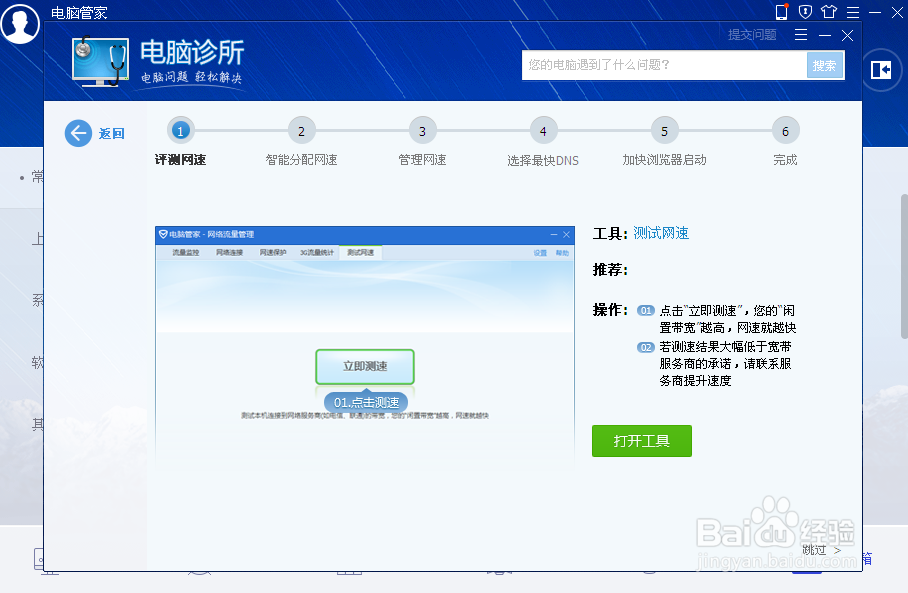Select step 2 circle 智能分配网速
The width and height of the screenshot is (908, 593).
301,131
